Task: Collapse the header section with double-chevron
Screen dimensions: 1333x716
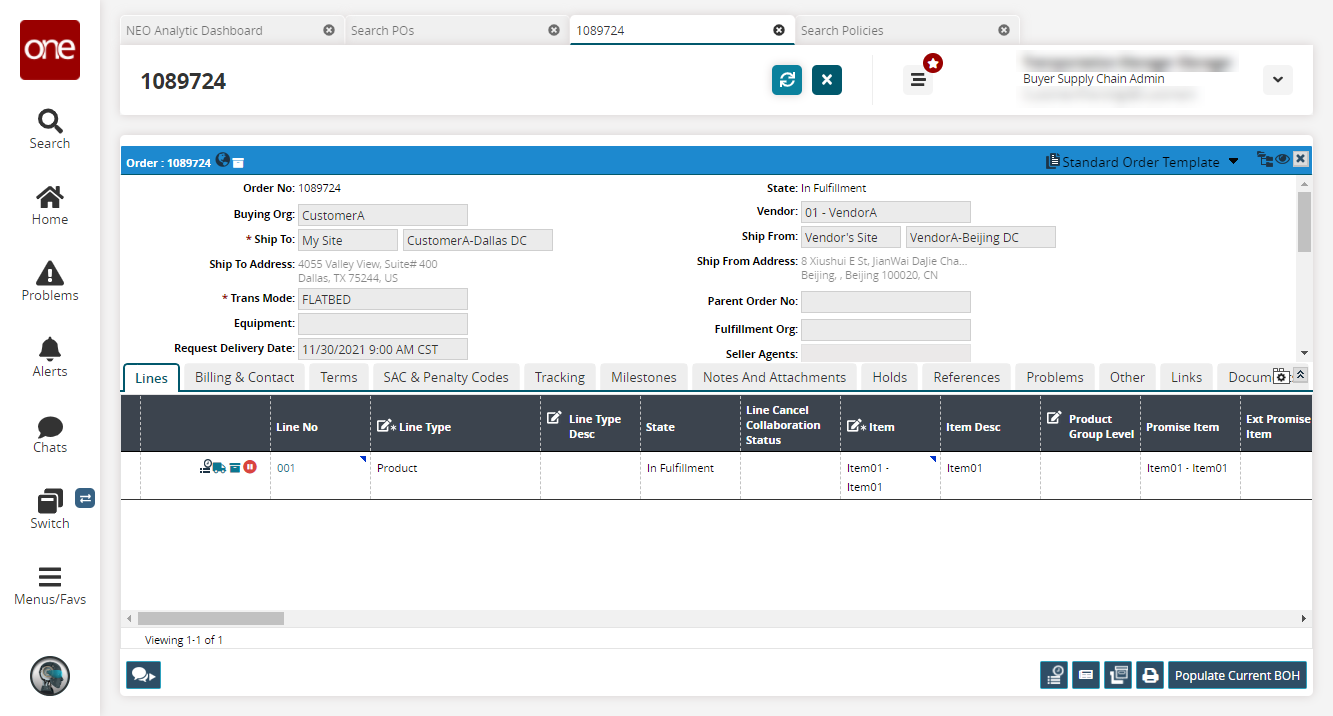Action: point(1300,375)
